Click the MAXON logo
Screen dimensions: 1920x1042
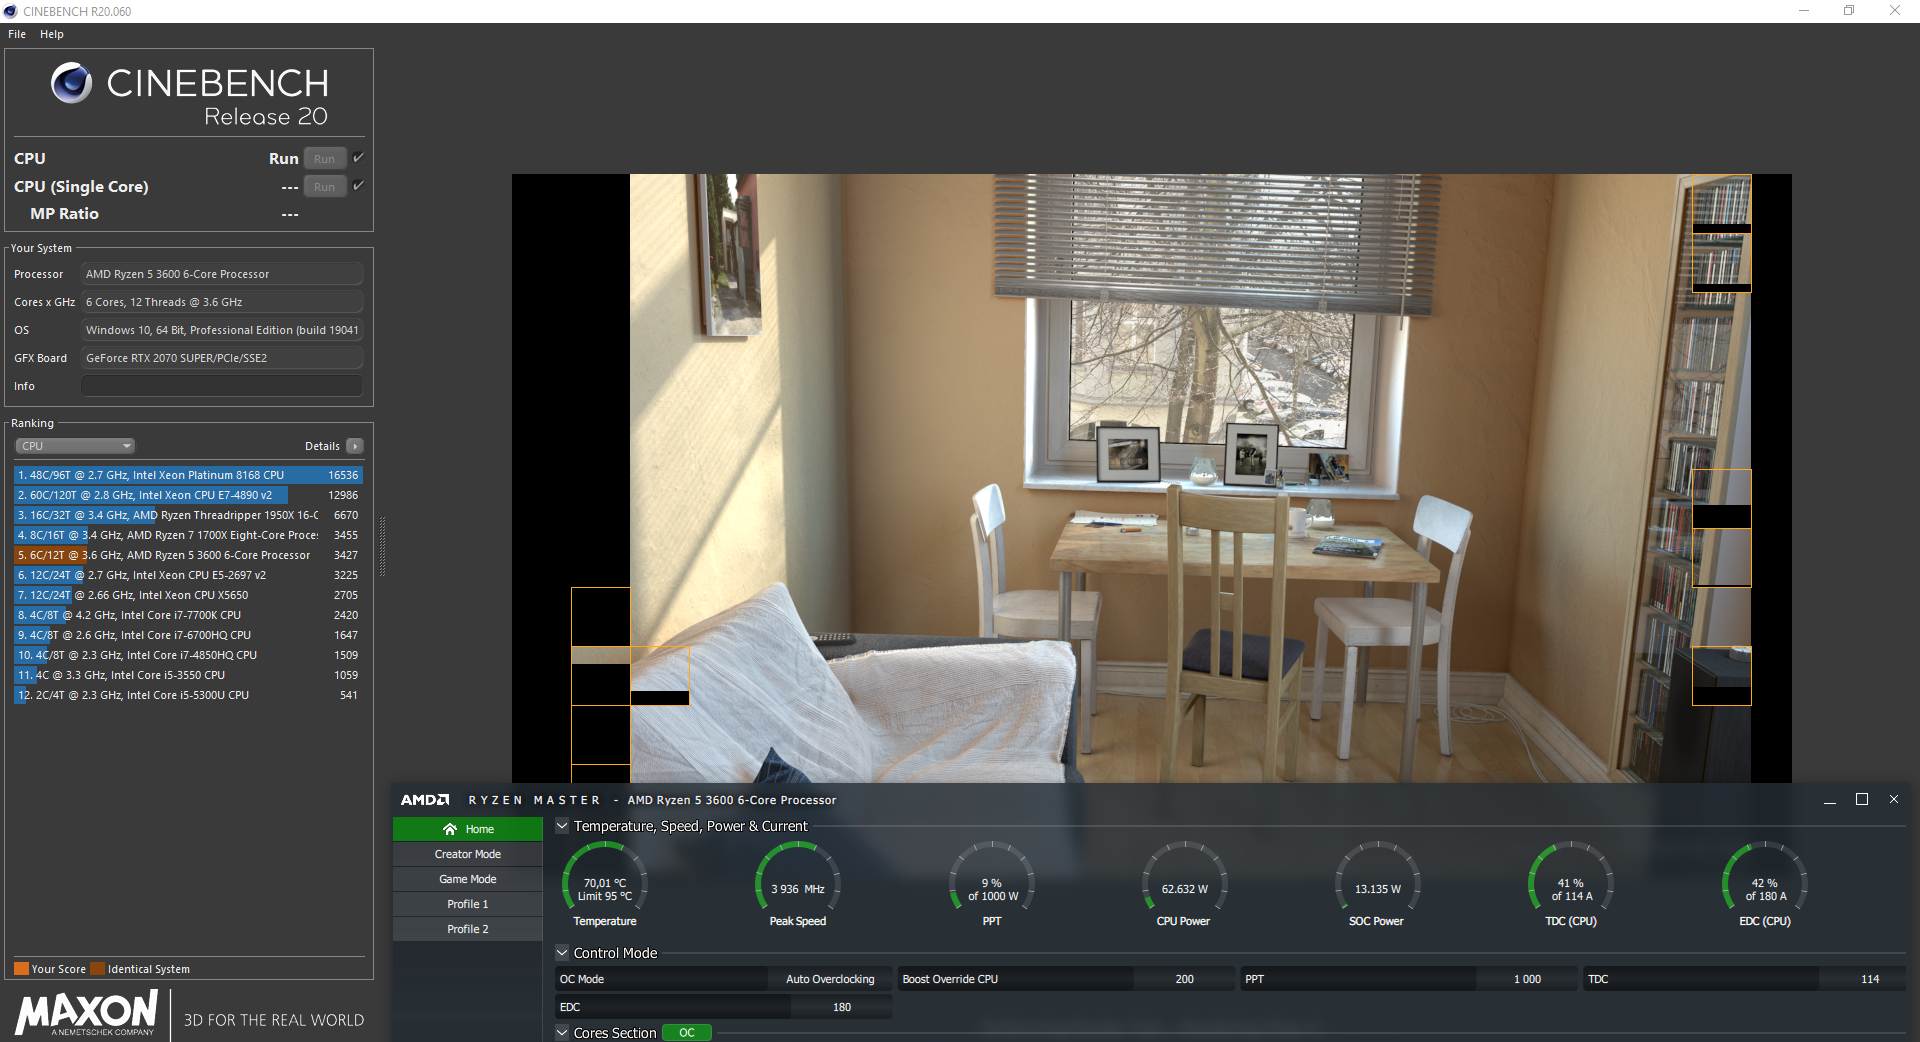click(86, 1012)
